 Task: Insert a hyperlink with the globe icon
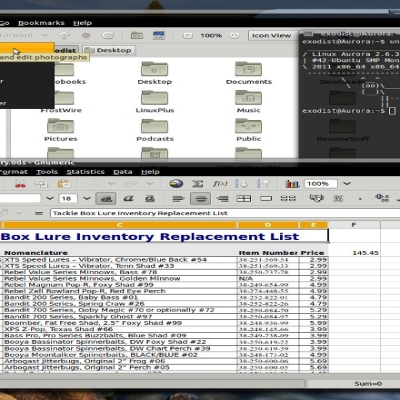tap(176, 183)
